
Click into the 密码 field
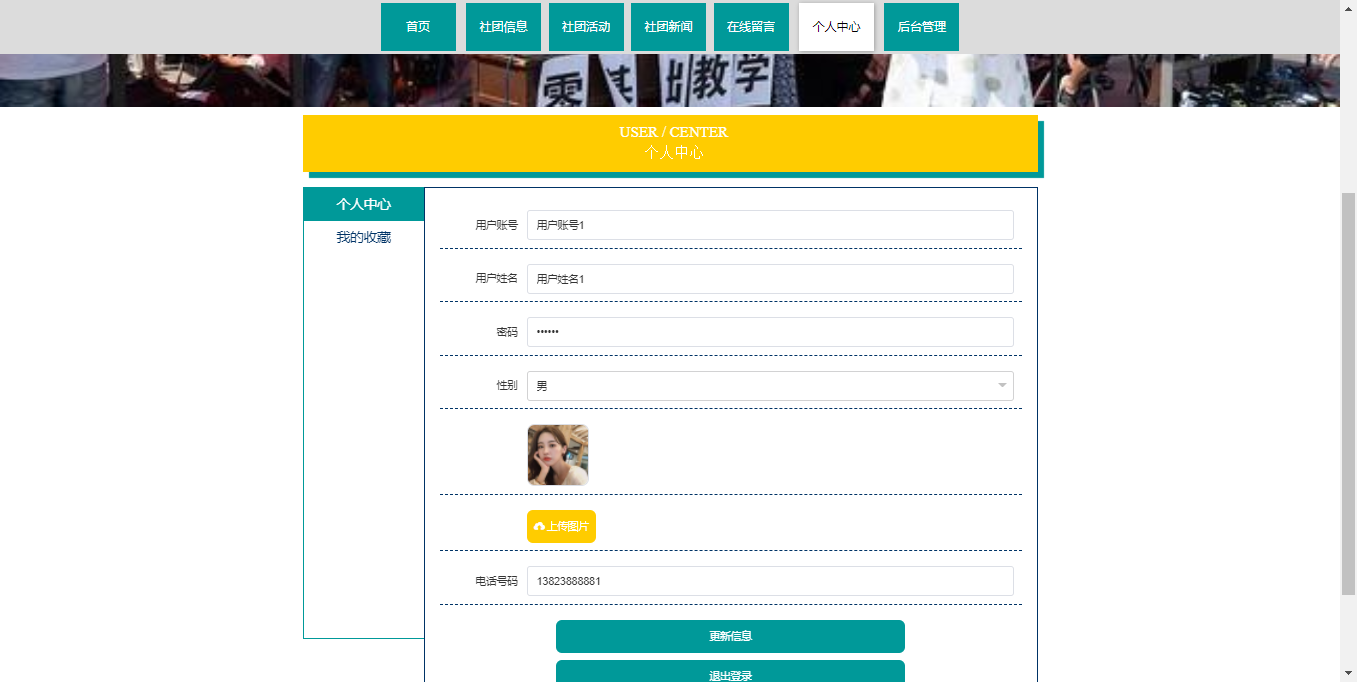click(x=770, y=332)
